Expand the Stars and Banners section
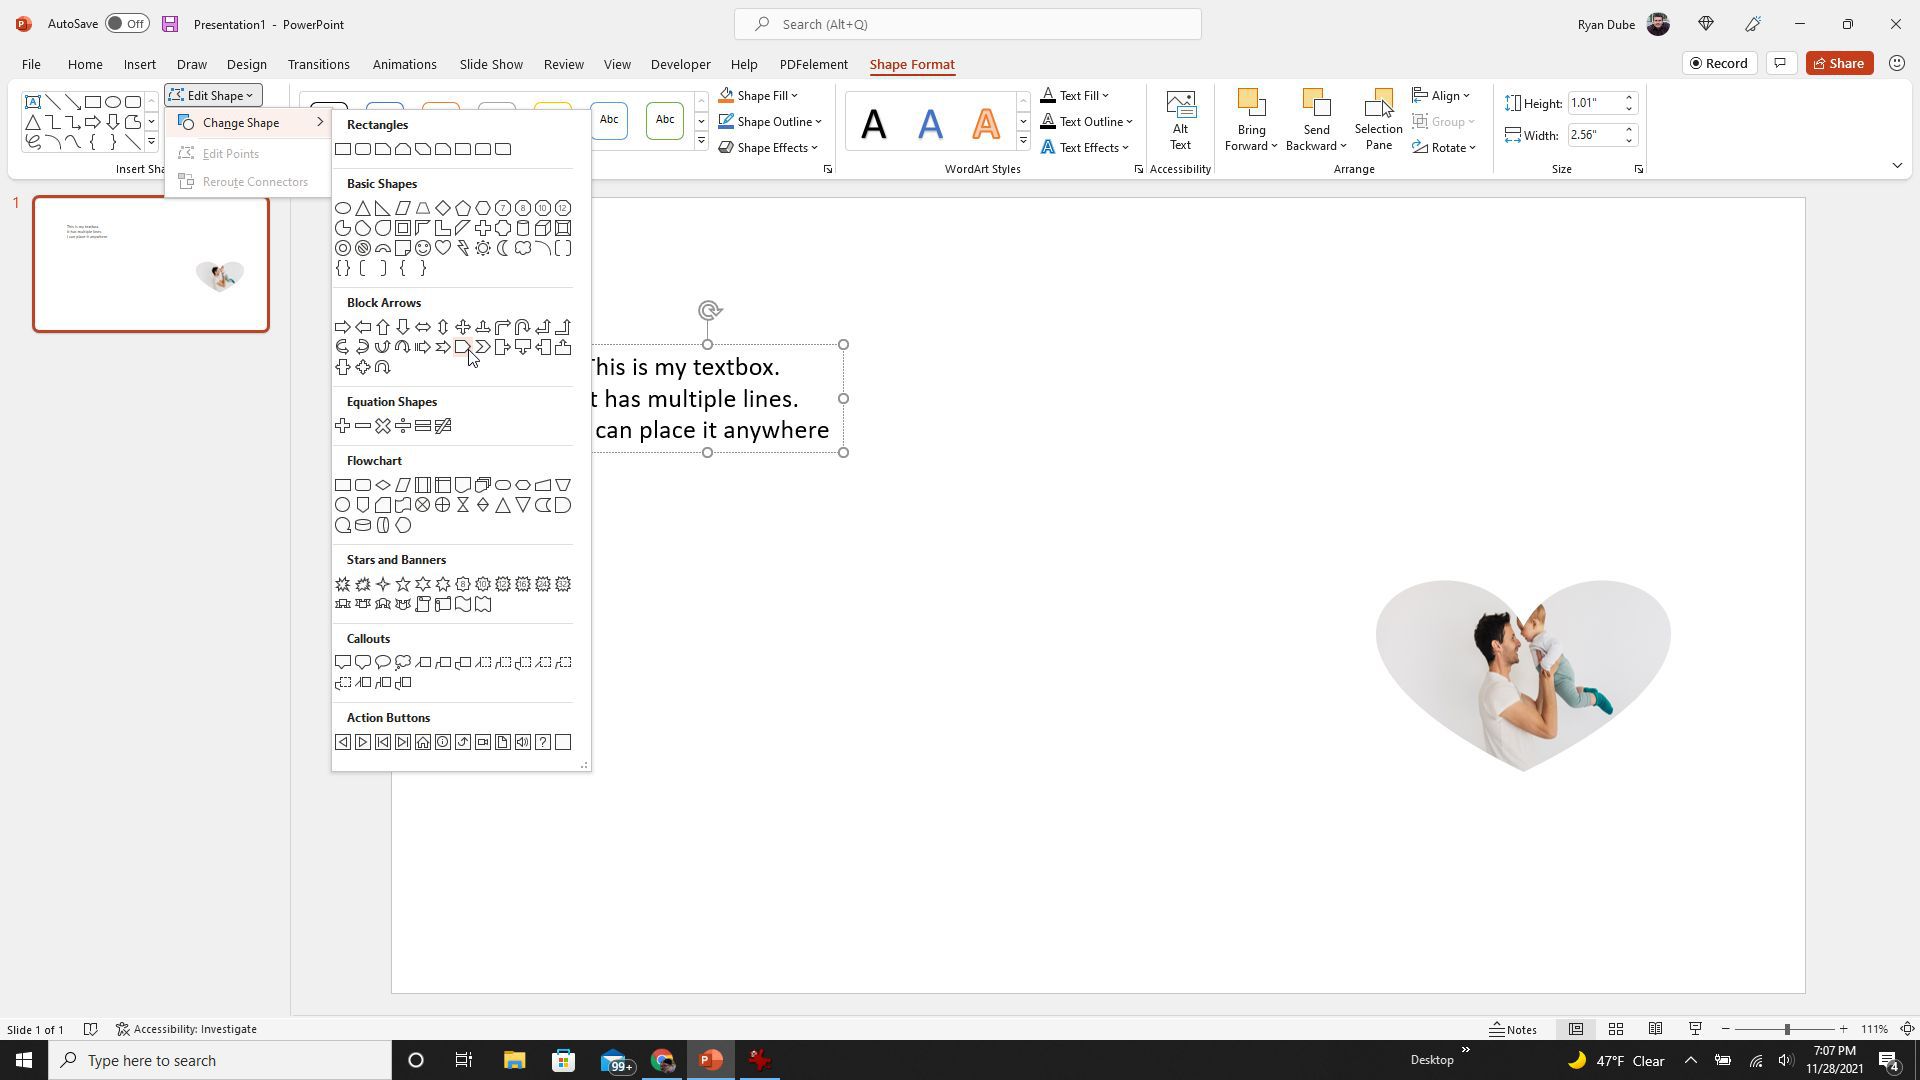The image size is (1920, 1080). point(396,559)
